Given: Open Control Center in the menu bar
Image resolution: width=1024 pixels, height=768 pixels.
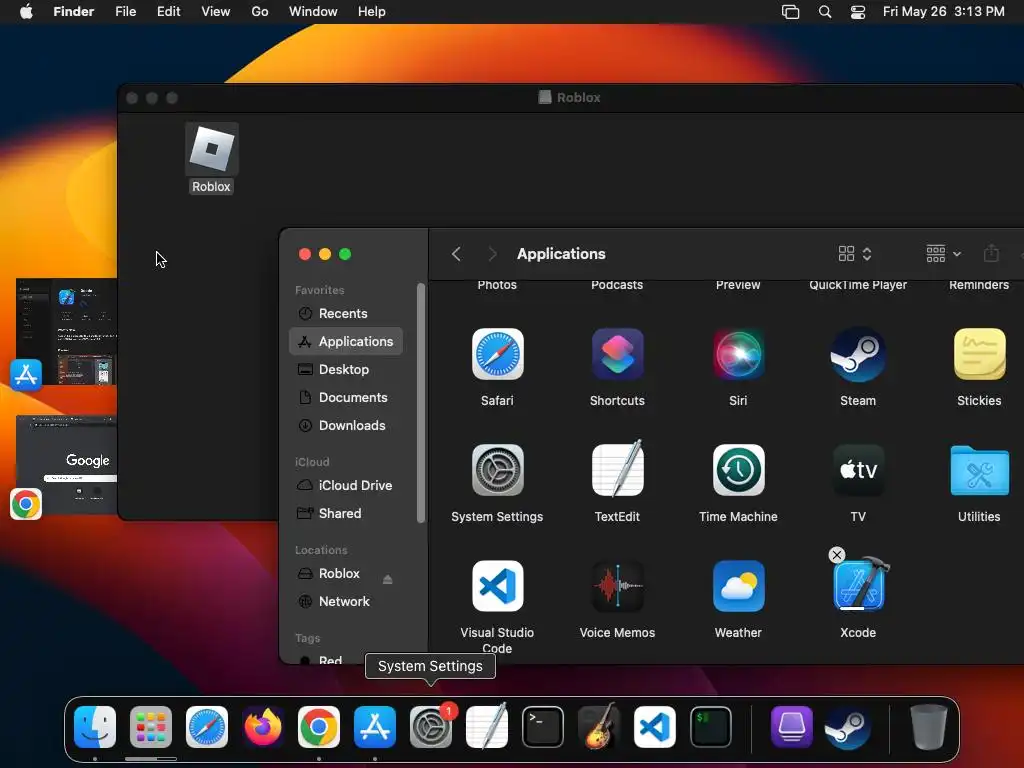Looking at the screenshot, I should pyautogui.click(x=858, y=12).
